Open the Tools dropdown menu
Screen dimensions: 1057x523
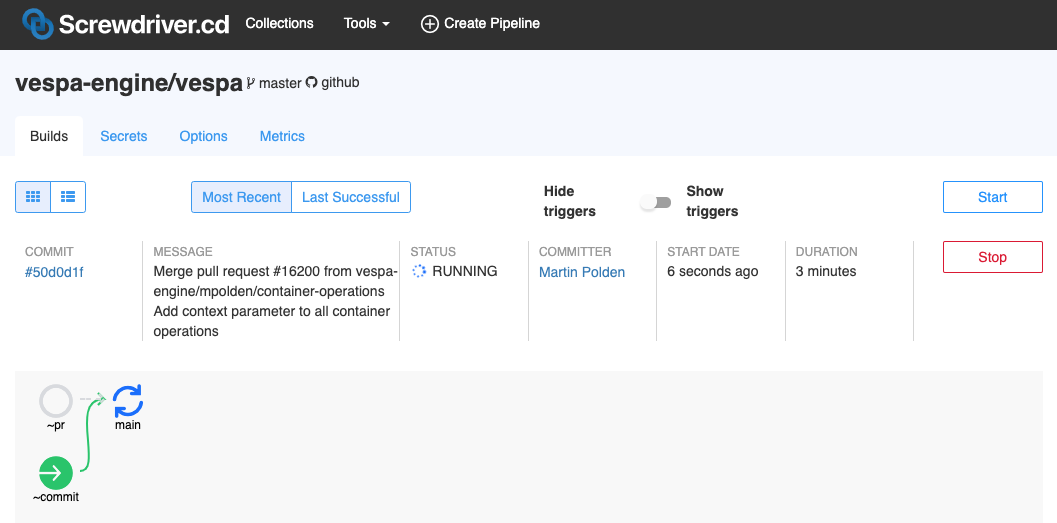click(367, 24)
